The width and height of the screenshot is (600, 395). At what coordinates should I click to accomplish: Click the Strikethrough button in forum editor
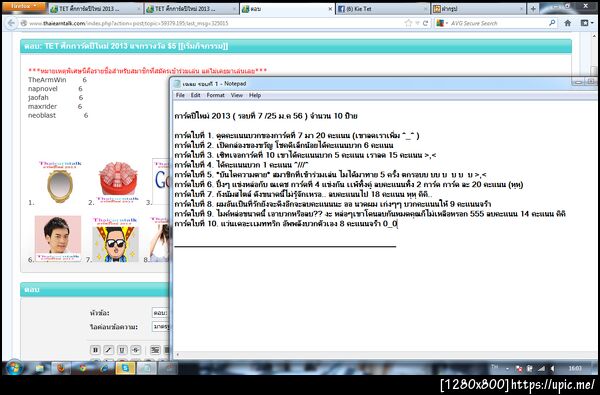point(135,350)
